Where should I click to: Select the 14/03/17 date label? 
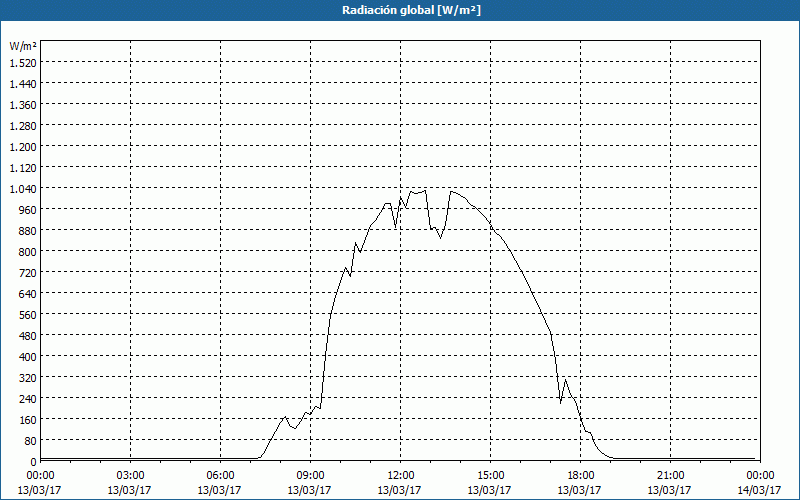(x=759, y=490)
